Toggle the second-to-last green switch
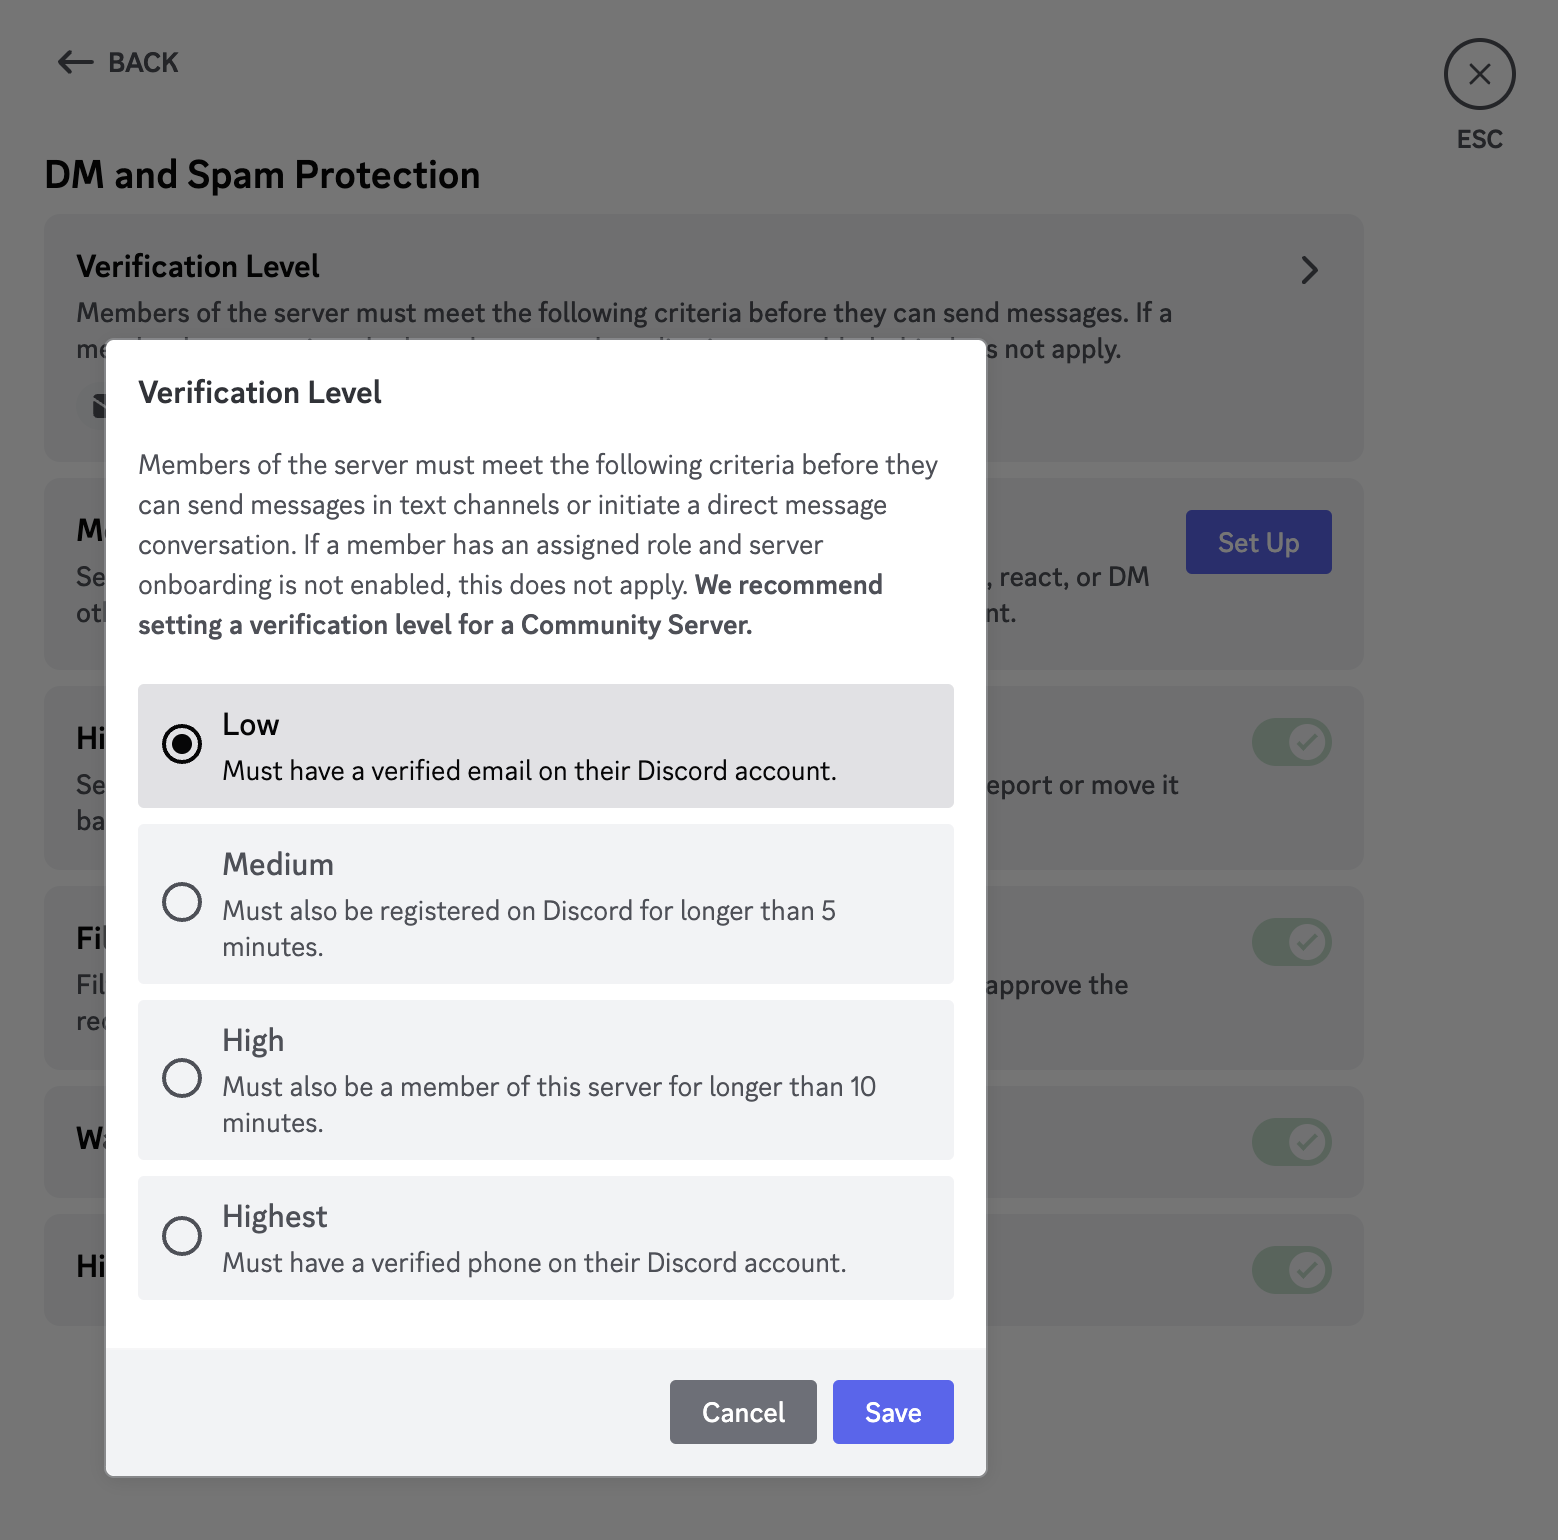The image size is (1558, 1540). [x=1292, y=1142]
